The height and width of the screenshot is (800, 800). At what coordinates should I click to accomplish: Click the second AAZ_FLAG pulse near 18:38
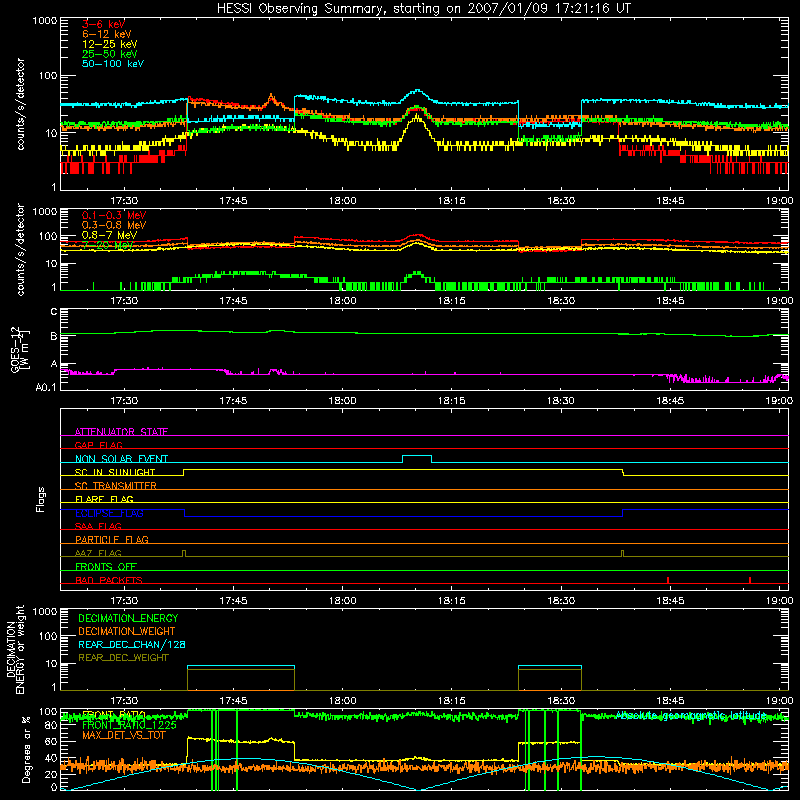tap(622, 553)
